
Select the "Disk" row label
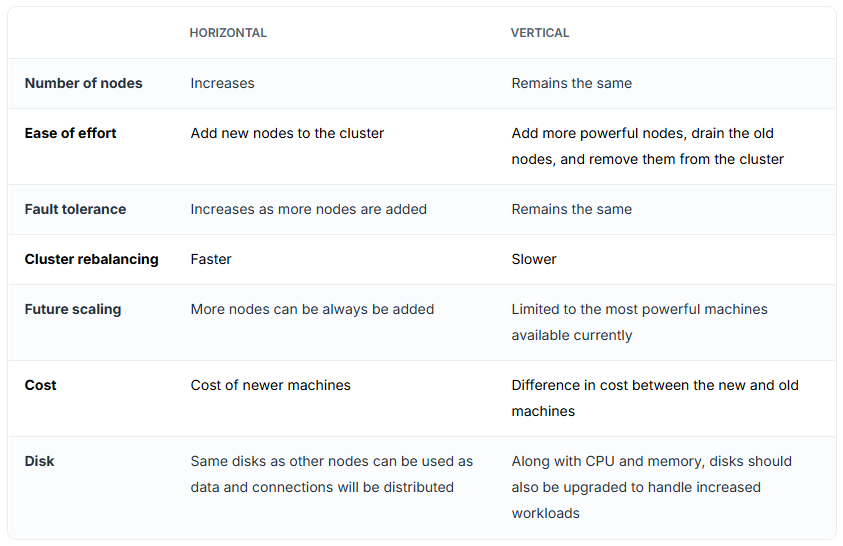click(x=39, y=461)
